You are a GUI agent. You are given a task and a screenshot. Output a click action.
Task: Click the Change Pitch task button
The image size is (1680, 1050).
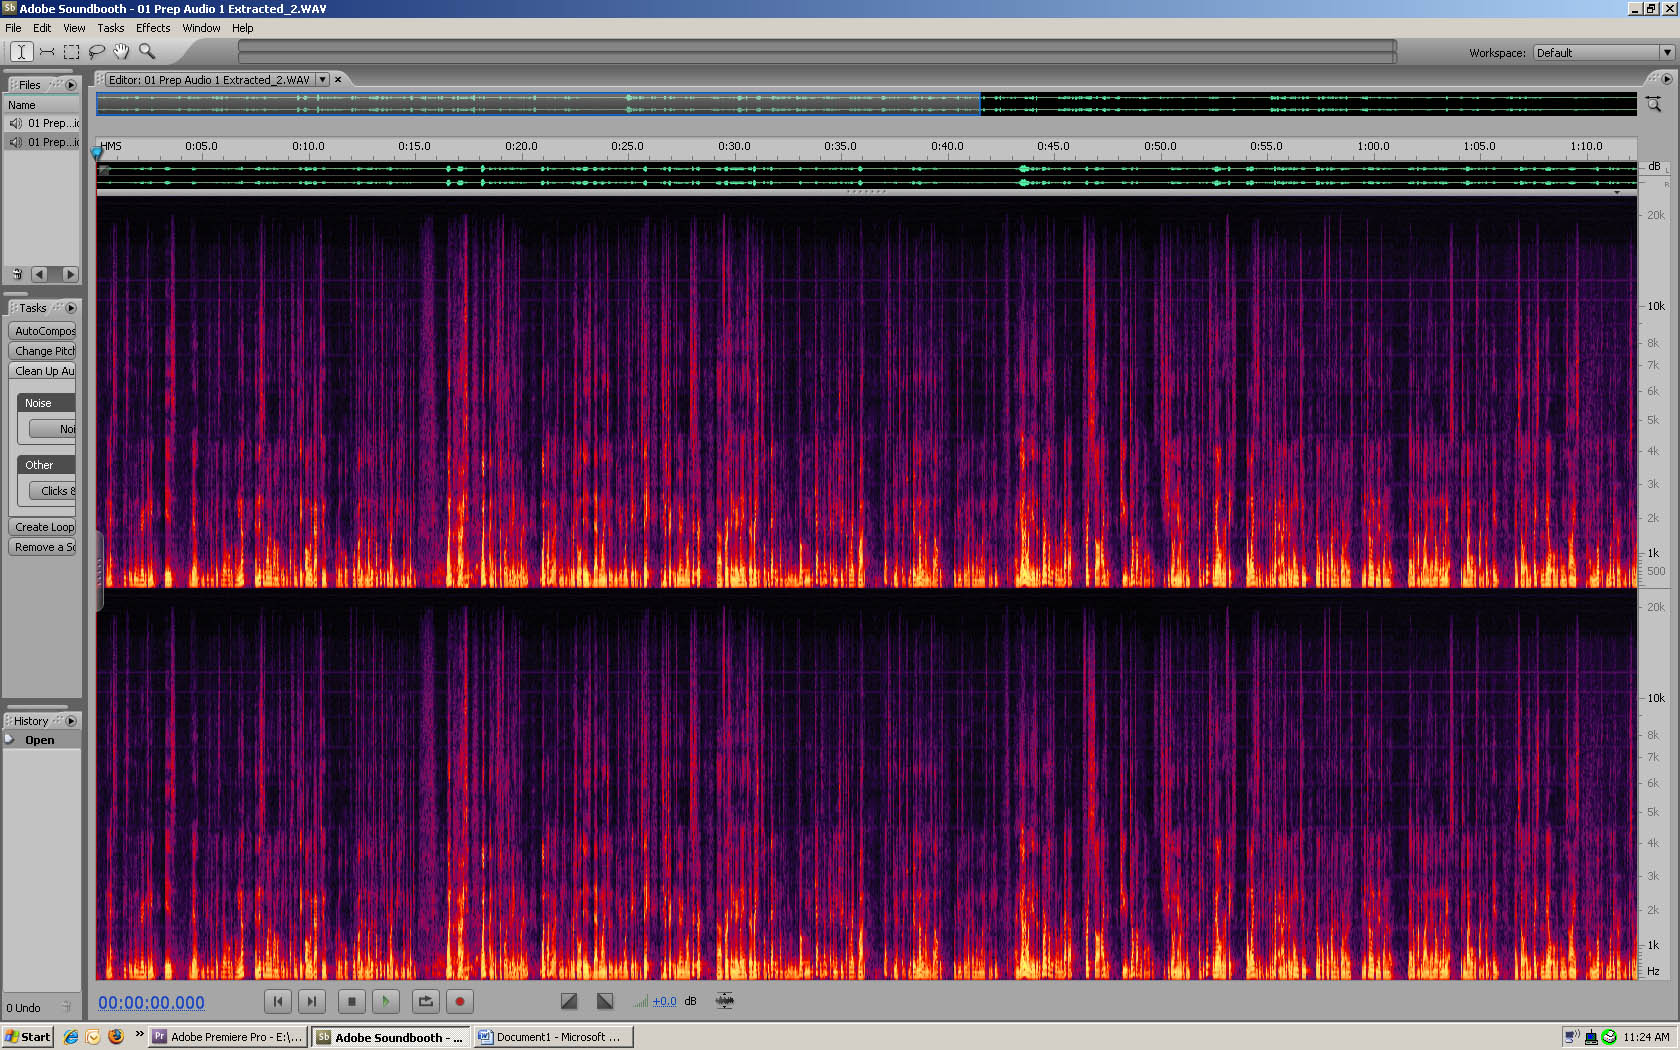point(44,351)
